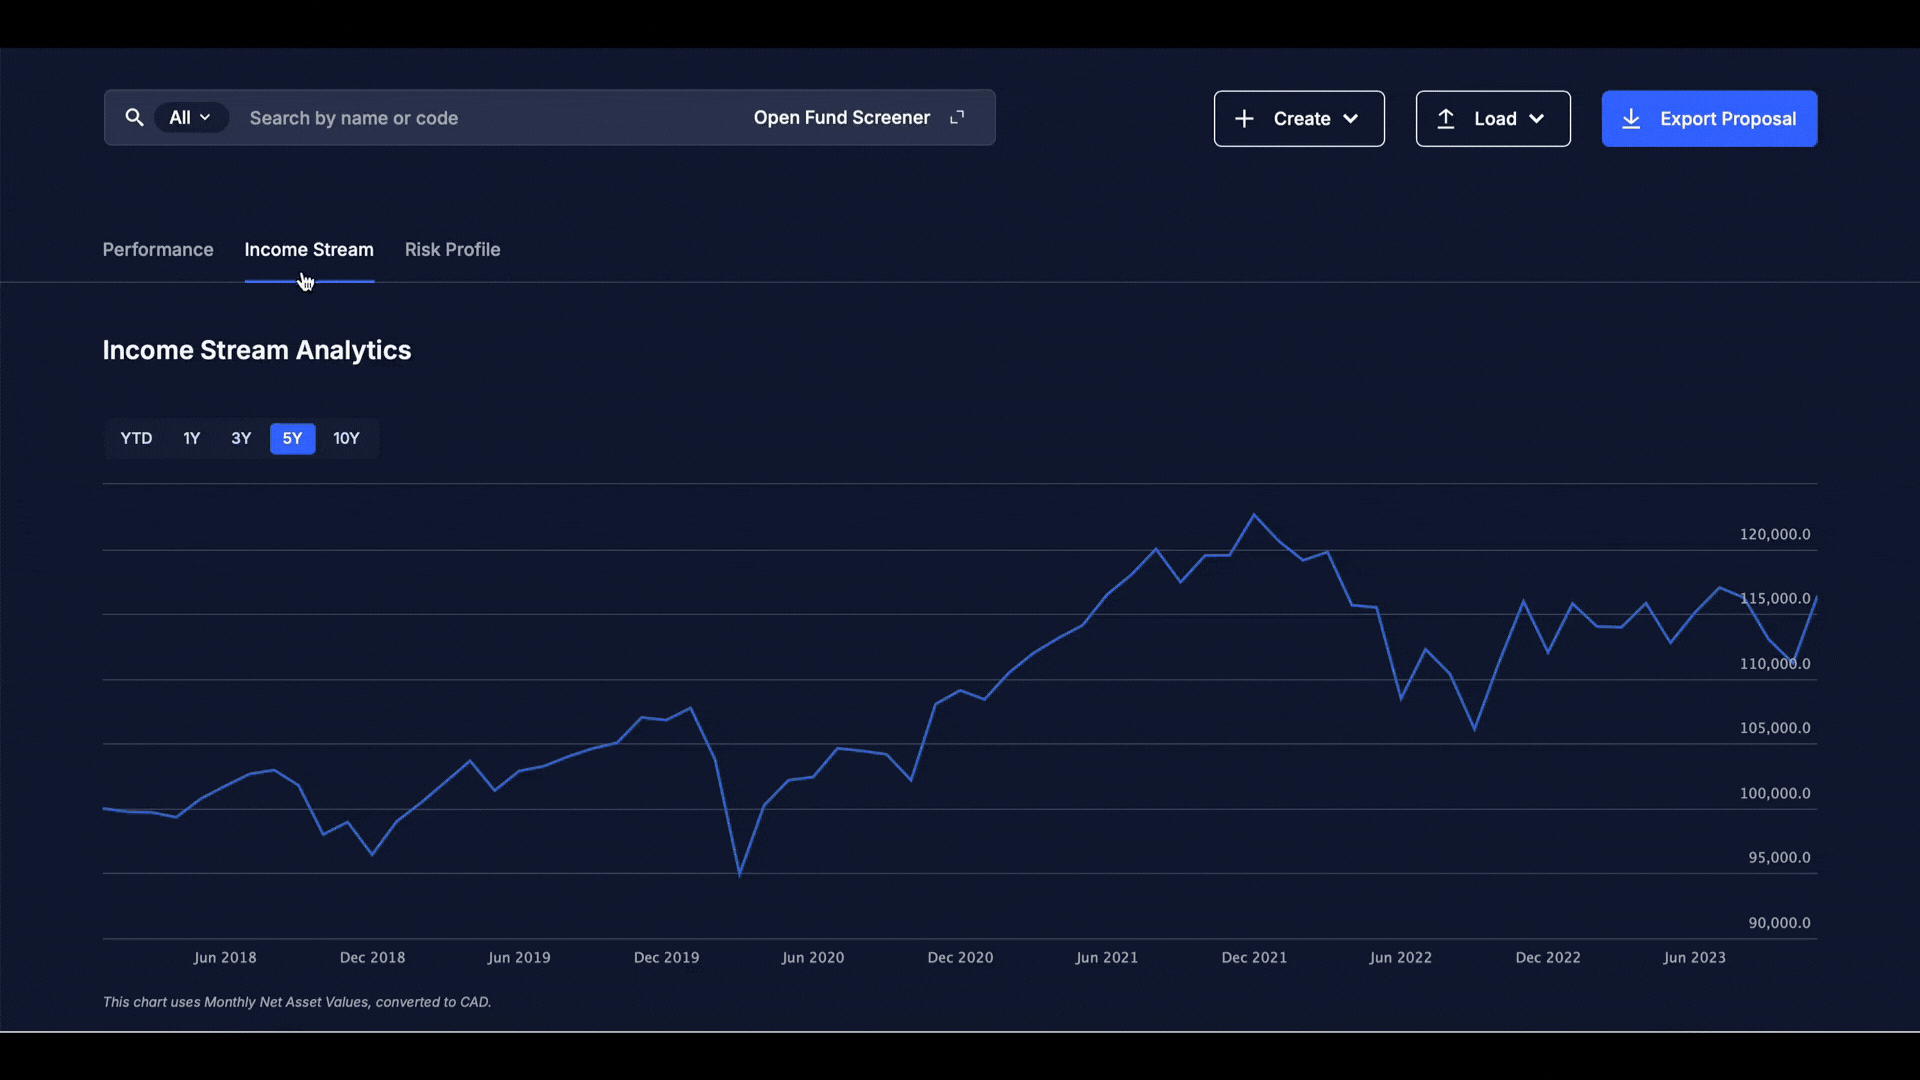Image resolution: width=1920 pixels, height=1080 pixels.
Task: Click the expand icon beside Open Fund Screener
Action: pos(957,118)
